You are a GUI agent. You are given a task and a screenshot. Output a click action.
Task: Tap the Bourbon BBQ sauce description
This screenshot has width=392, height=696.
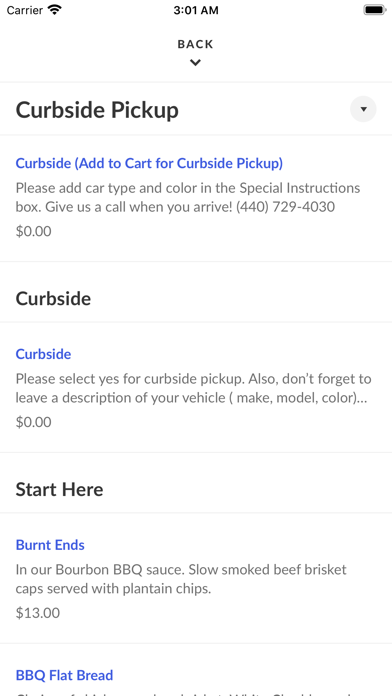[181, 579]
